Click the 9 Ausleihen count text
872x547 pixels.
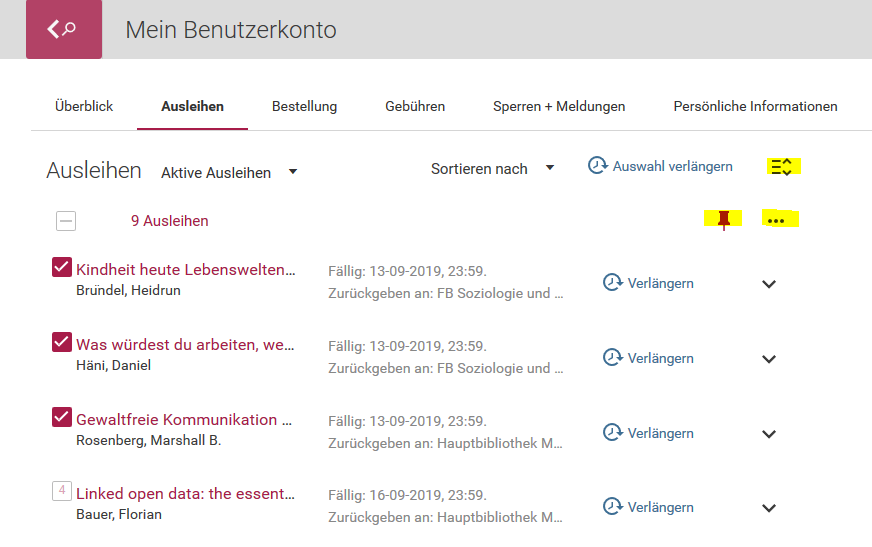[x=170, y=221]
